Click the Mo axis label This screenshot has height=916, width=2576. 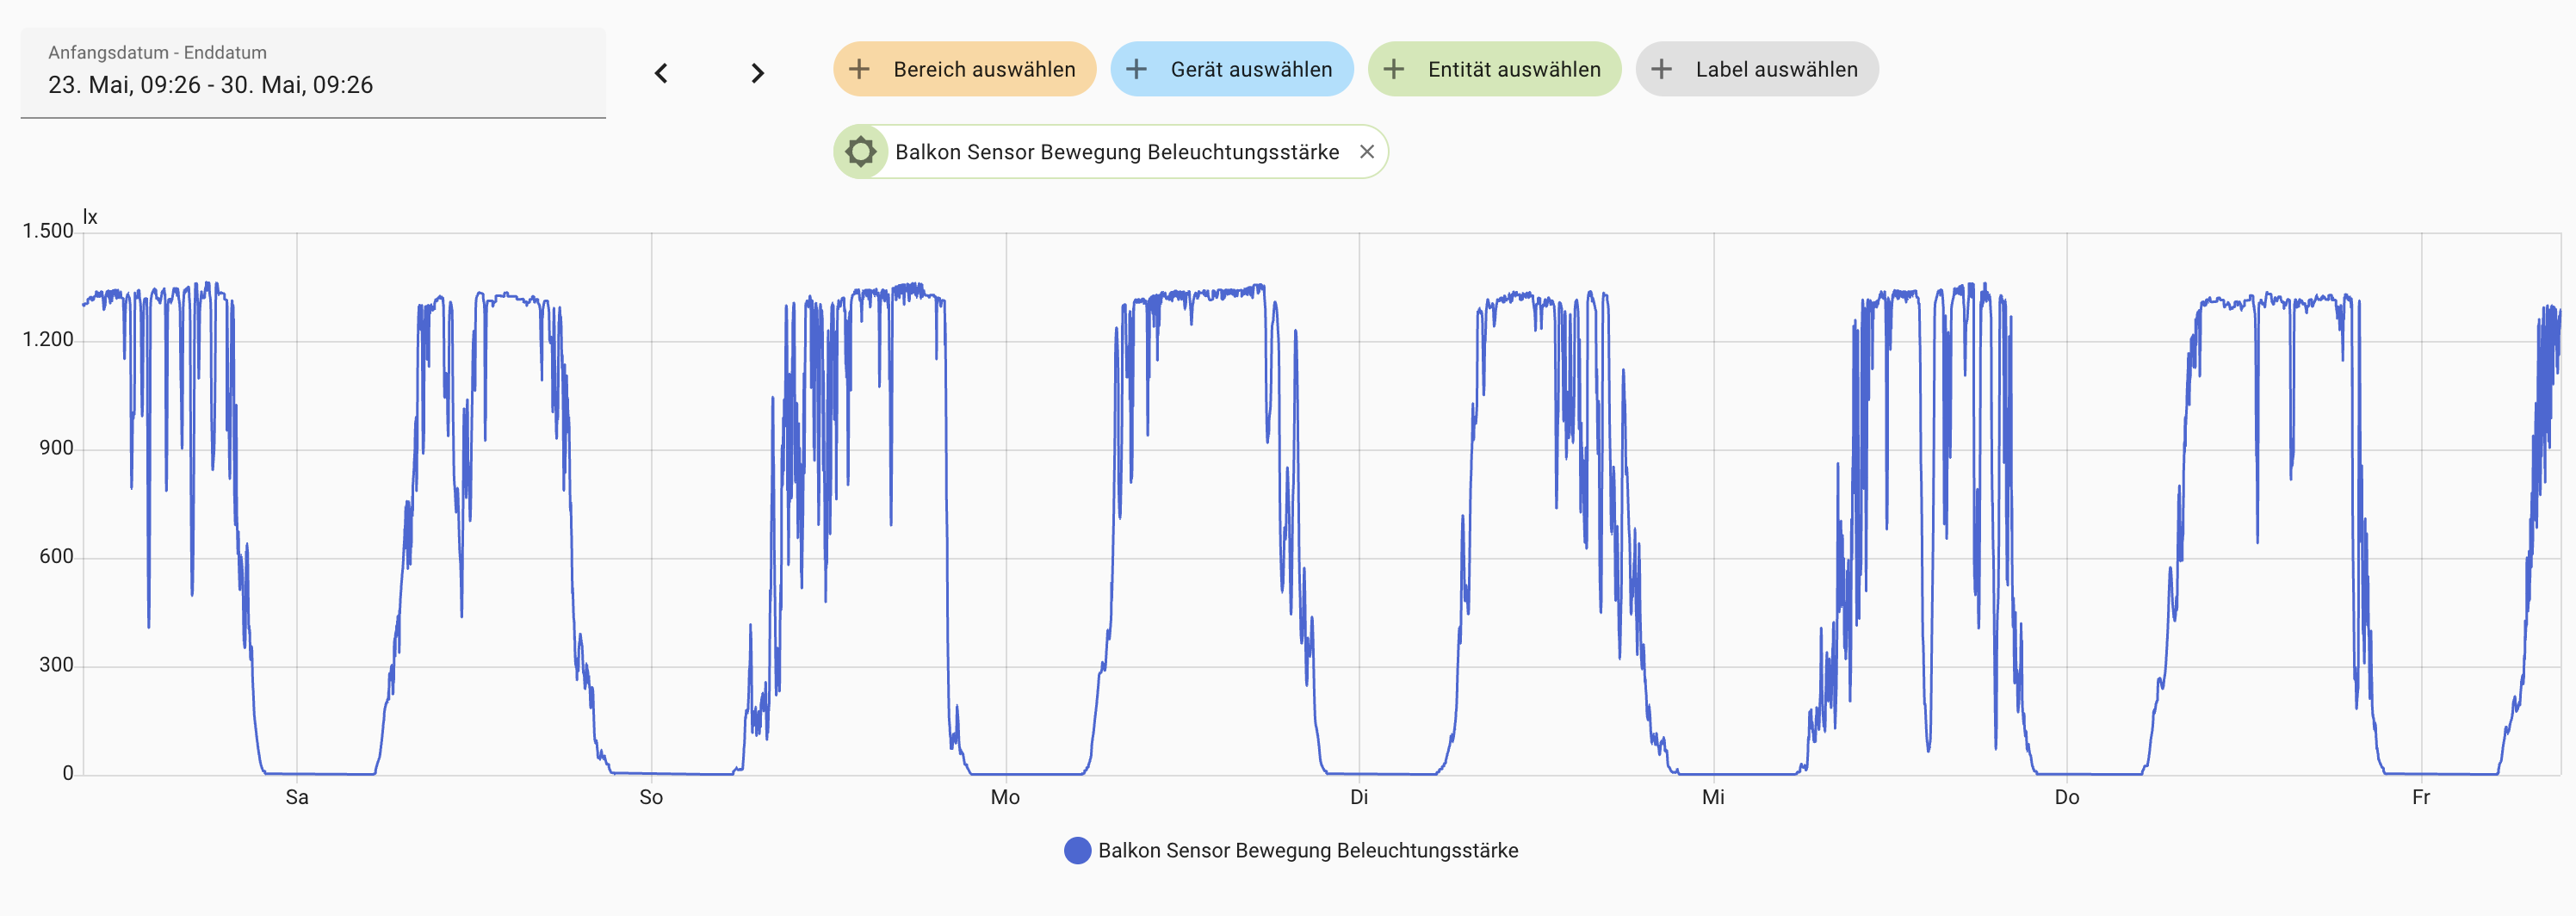tap(1005, 798)
